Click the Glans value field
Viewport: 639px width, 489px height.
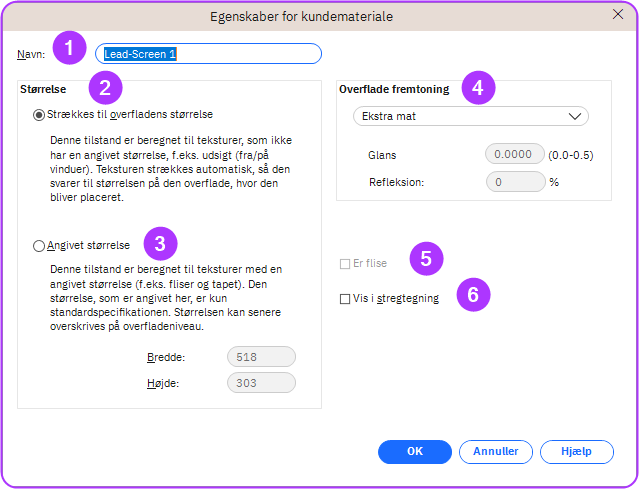point(514,154)
